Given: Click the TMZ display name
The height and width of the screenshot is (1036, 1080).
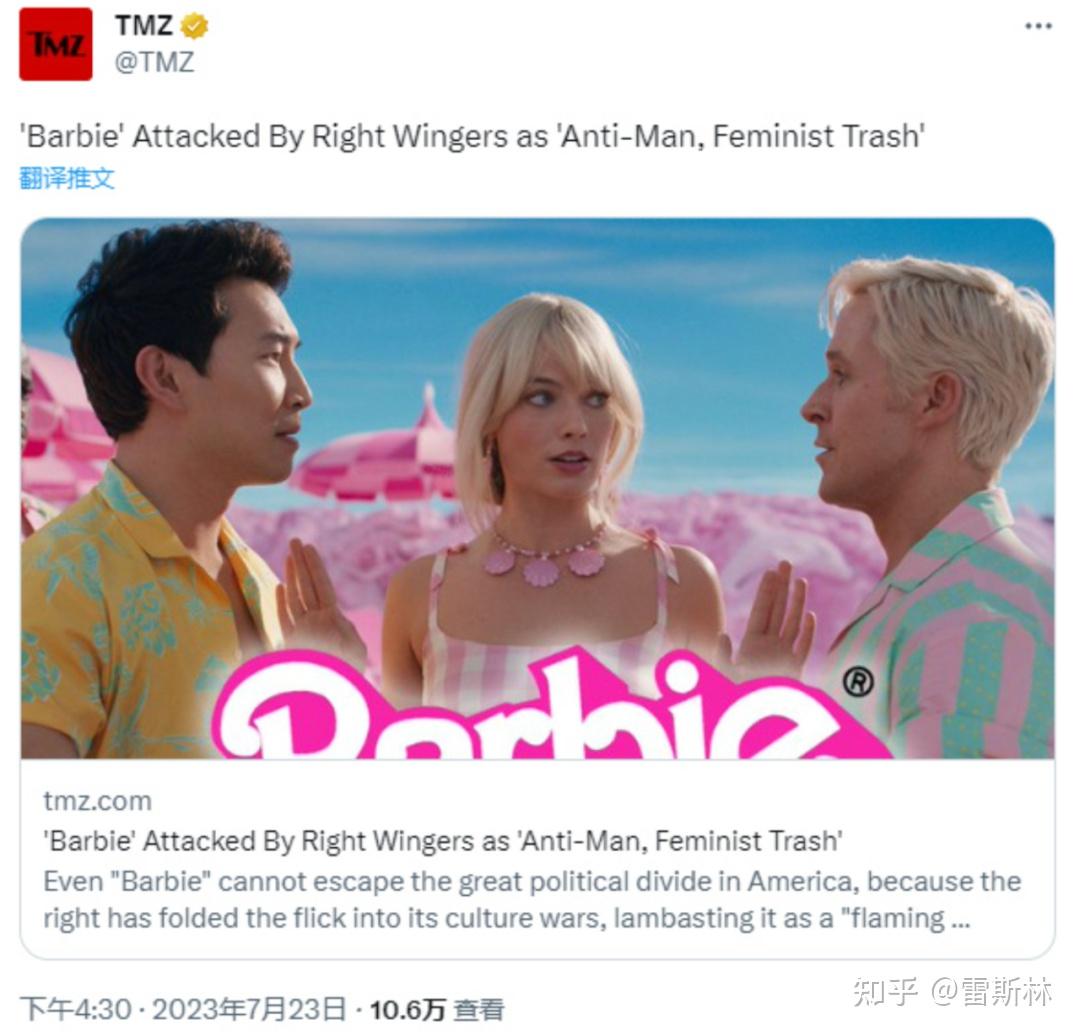Looking at the screenshot, I should click(143, 26).
